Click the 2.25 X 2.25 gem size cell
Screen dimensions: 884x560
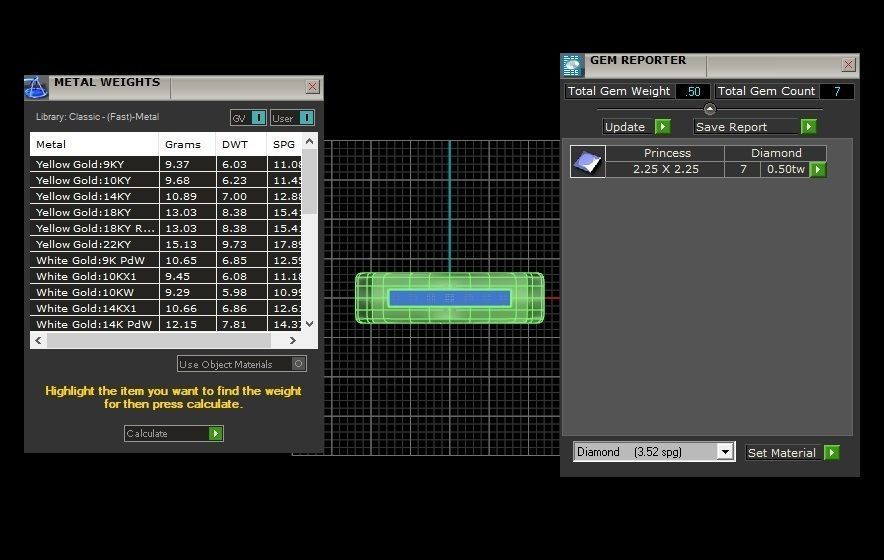[x=665, y=169]
